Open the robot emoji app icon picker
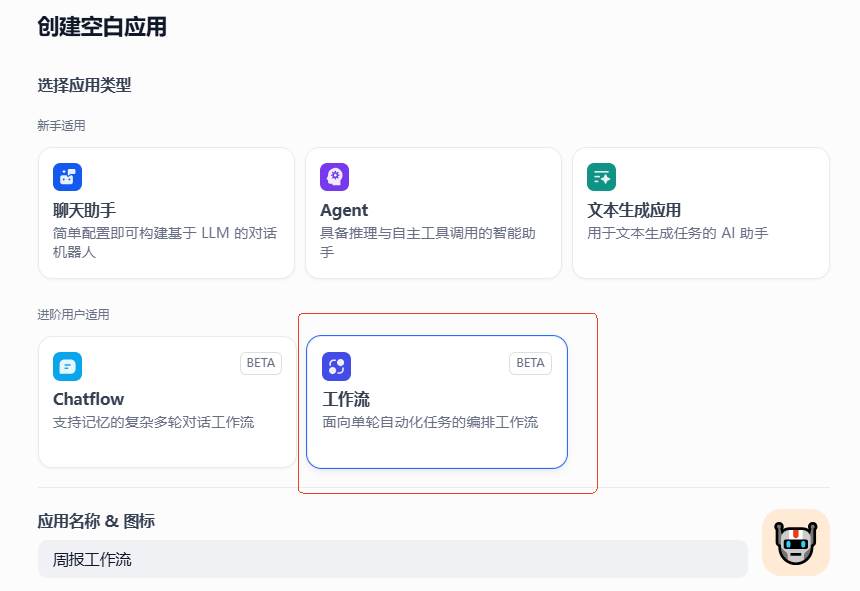This screenshot has width=860, height=591. coord(795,543)
